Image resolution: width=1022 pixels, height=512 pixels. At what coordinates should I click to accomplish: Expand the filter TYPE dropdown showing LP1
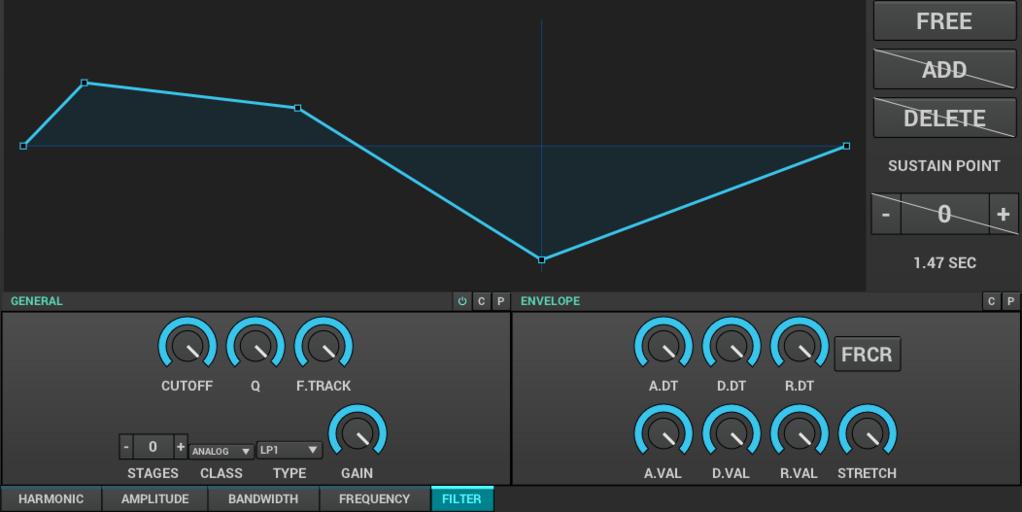point(289,450)
